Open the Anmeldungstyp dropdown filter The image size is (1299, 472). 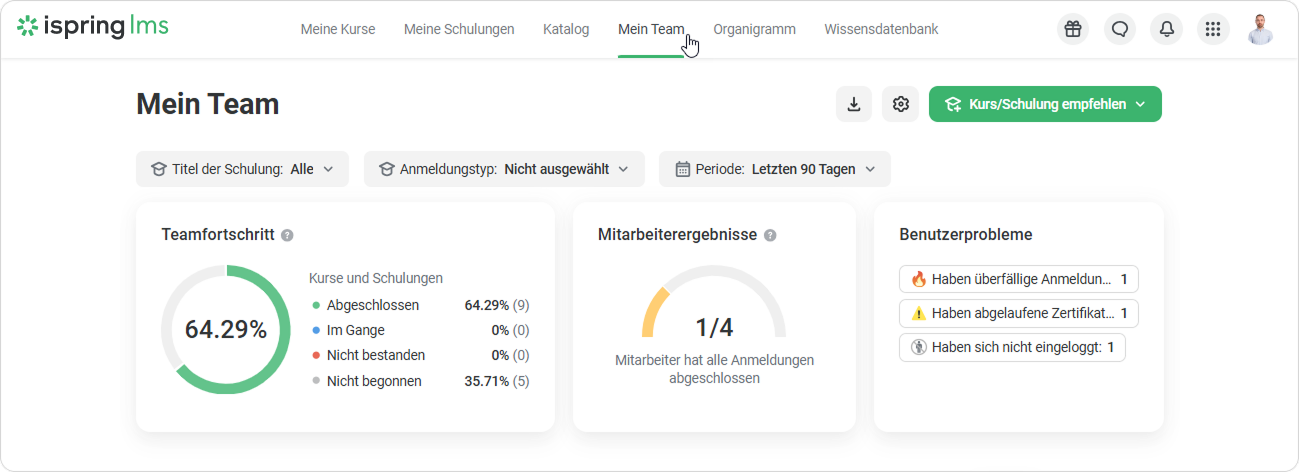click(504, 169)
